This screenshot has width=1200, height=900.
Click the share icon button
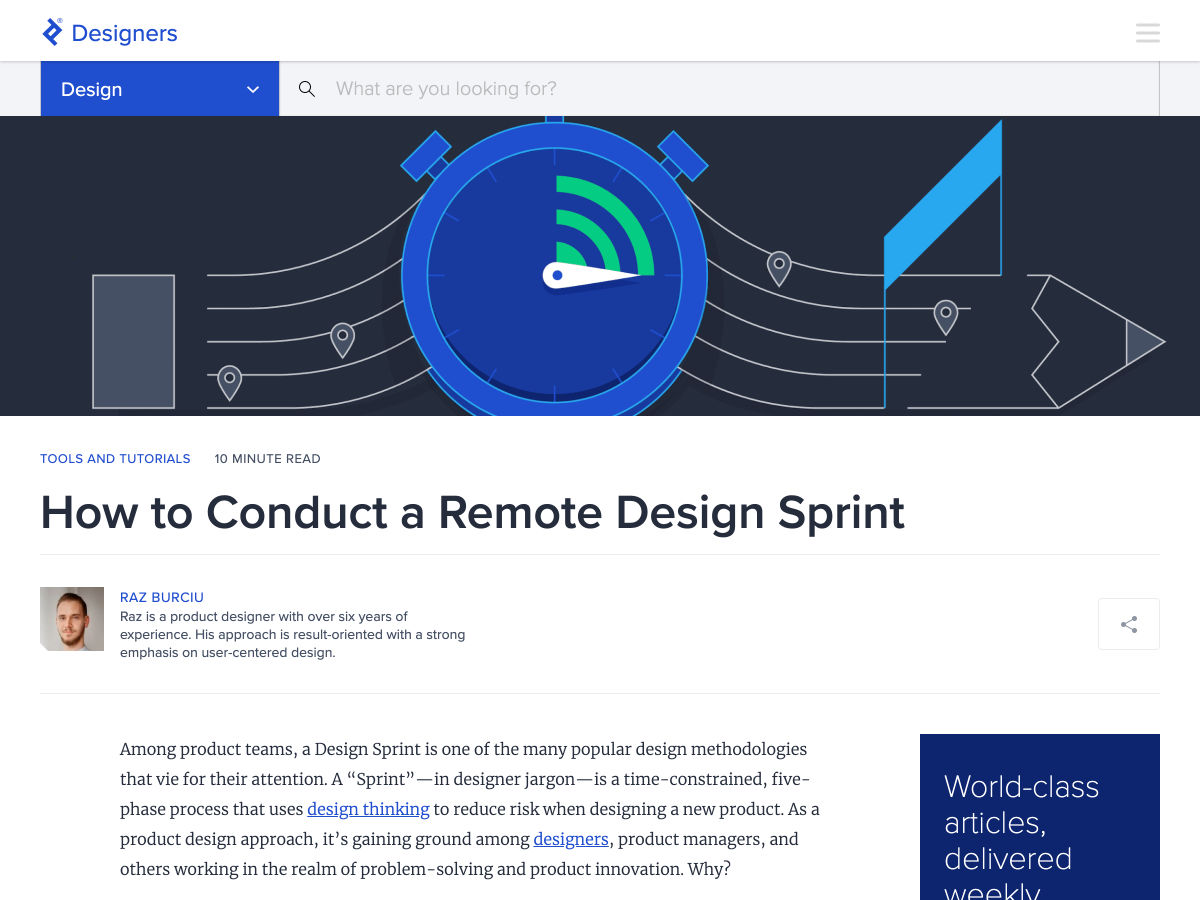coord(1129,624)
